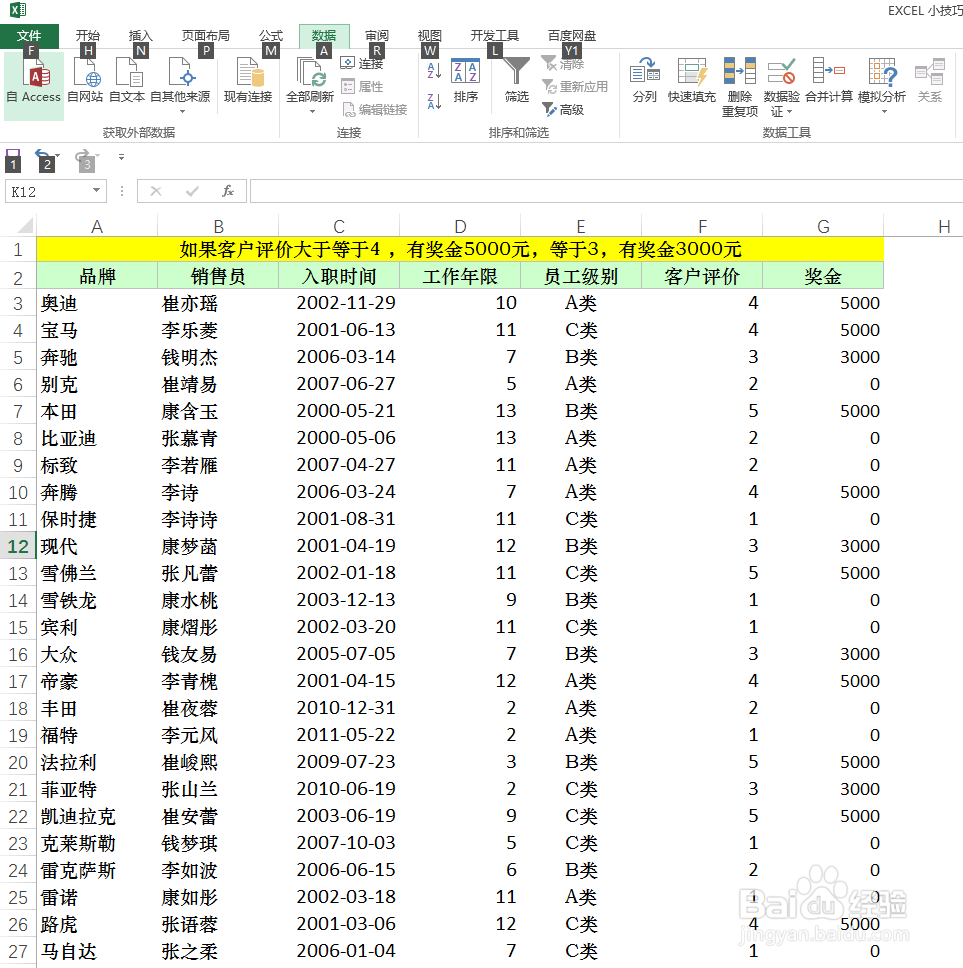Open workbook Connections
Image resolution: width=963 pixels, height=968 pixels.
(x=363, y=64)
